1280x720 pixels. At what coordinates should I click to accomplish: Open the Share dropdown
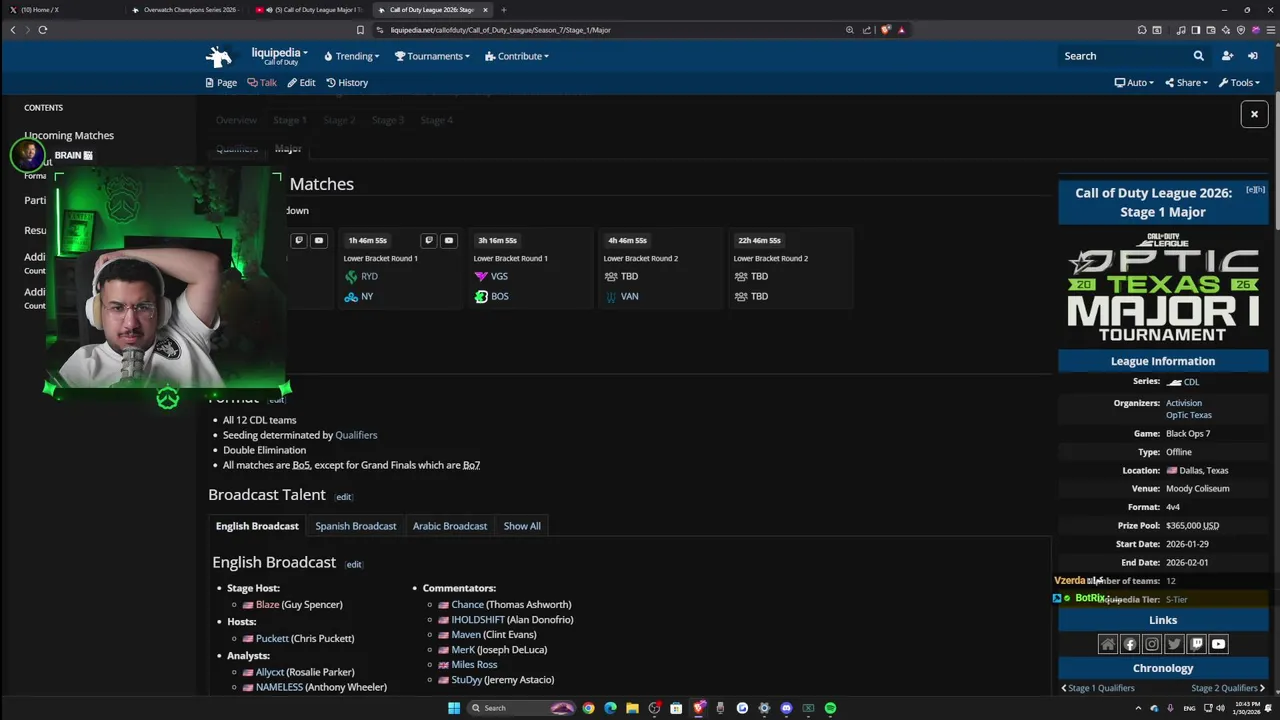point(1186,83)
